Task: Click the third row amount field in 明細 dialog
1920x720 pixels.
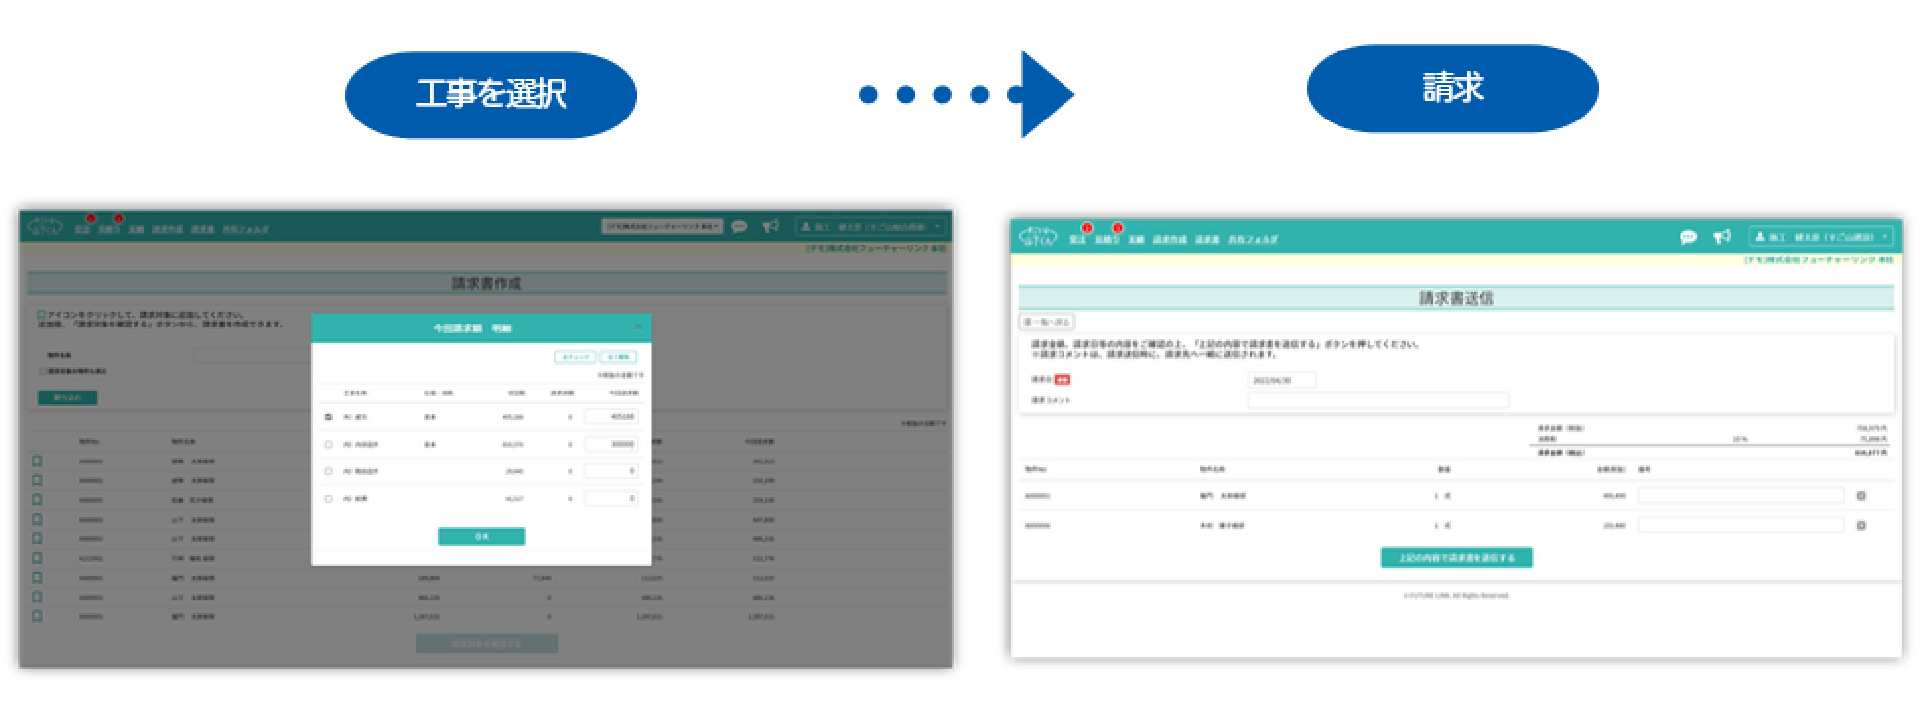Action: coord(611,471)
